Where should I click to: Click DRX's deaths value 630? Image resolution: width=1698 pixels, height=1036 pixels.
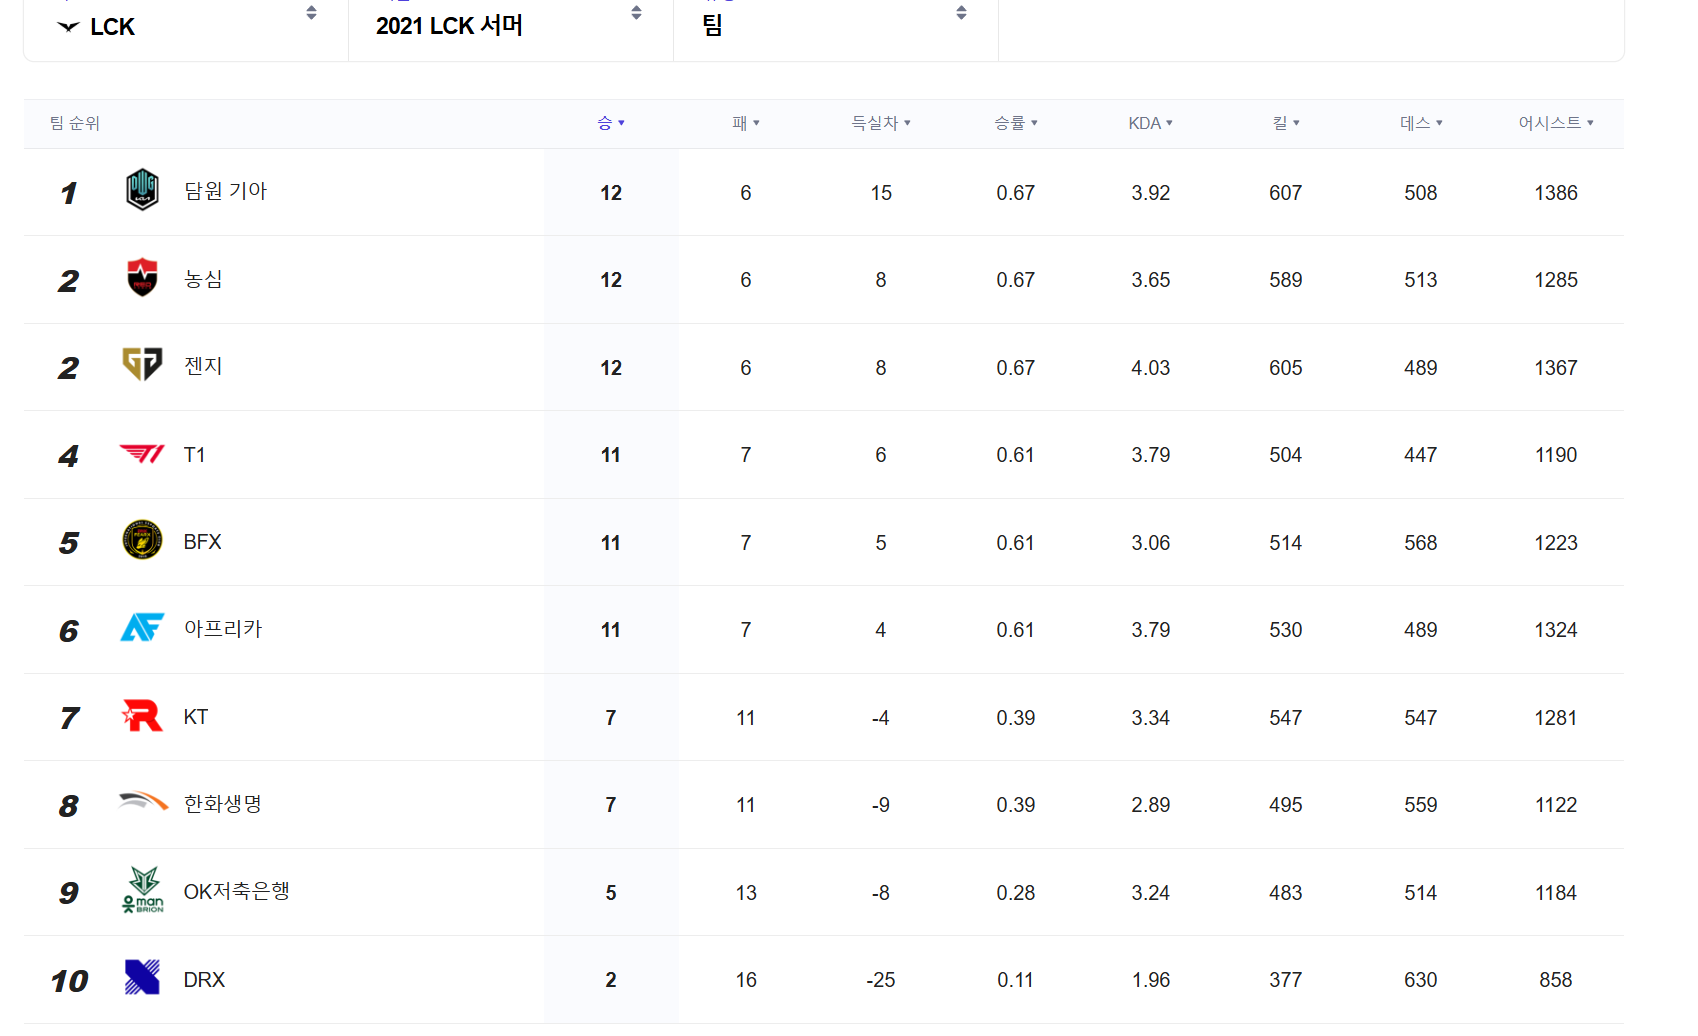click(1421, 980)
